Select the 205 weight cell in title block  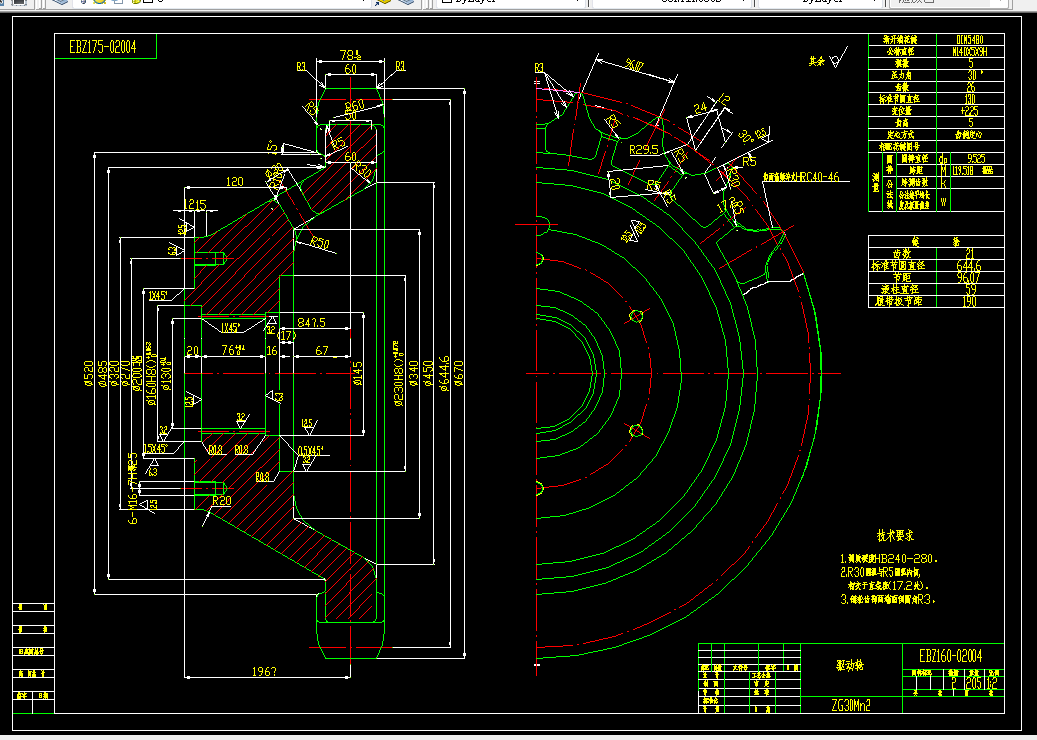(x=974, y=683)
